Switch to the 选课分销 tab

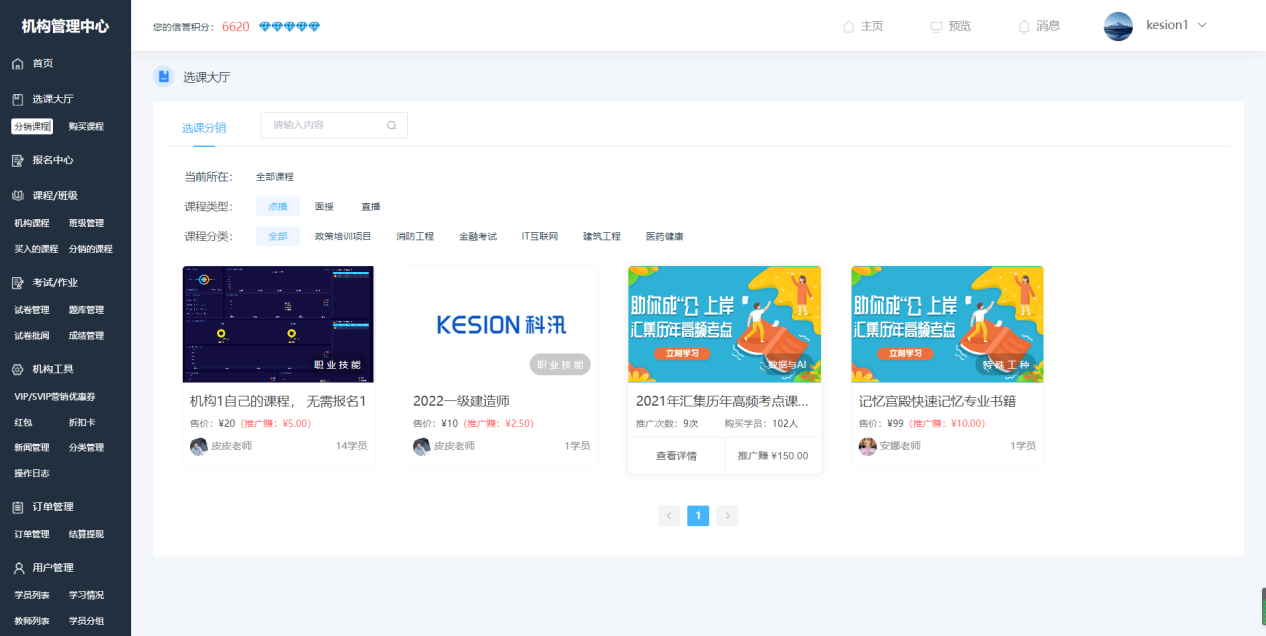203,127
